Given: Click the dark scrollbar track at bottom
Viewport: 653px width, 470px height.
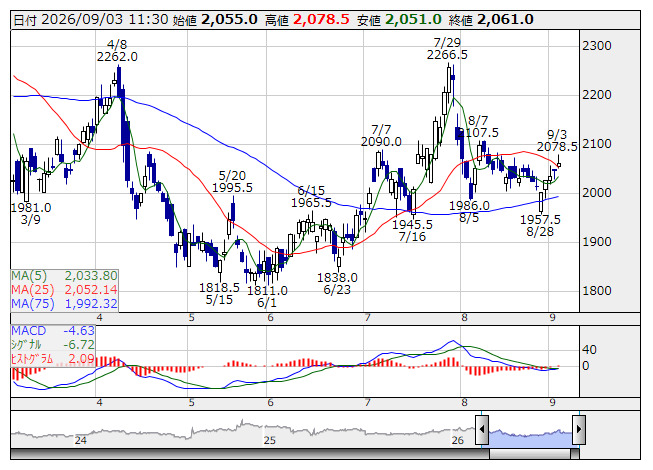Looking at the screenshot, I should click(x=250, y=453).
